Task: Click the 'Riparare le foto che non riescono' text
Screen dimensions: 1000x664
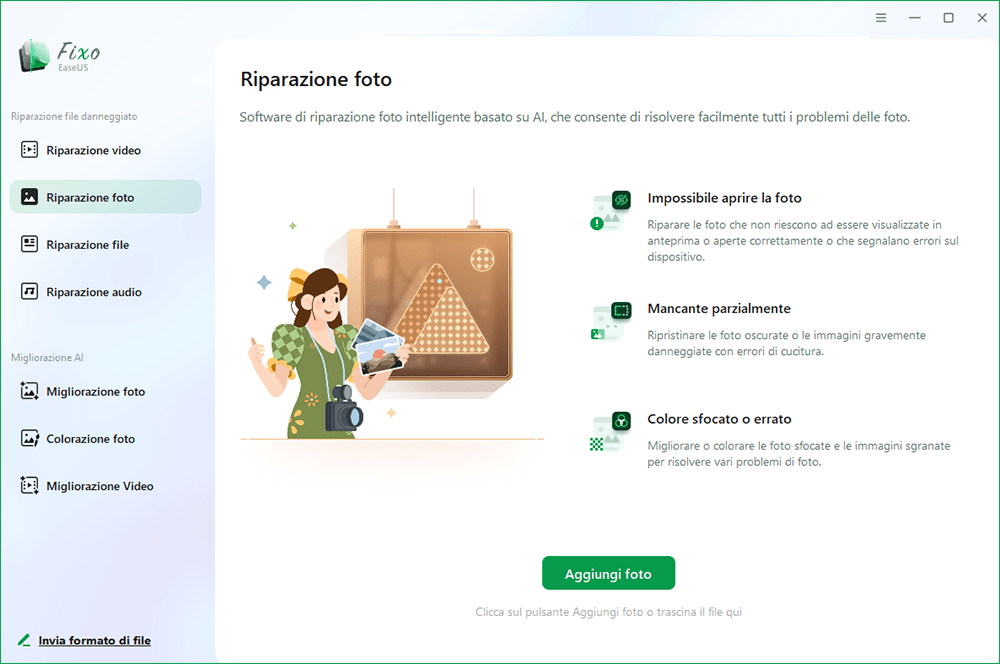Action: tap(803, 240)
